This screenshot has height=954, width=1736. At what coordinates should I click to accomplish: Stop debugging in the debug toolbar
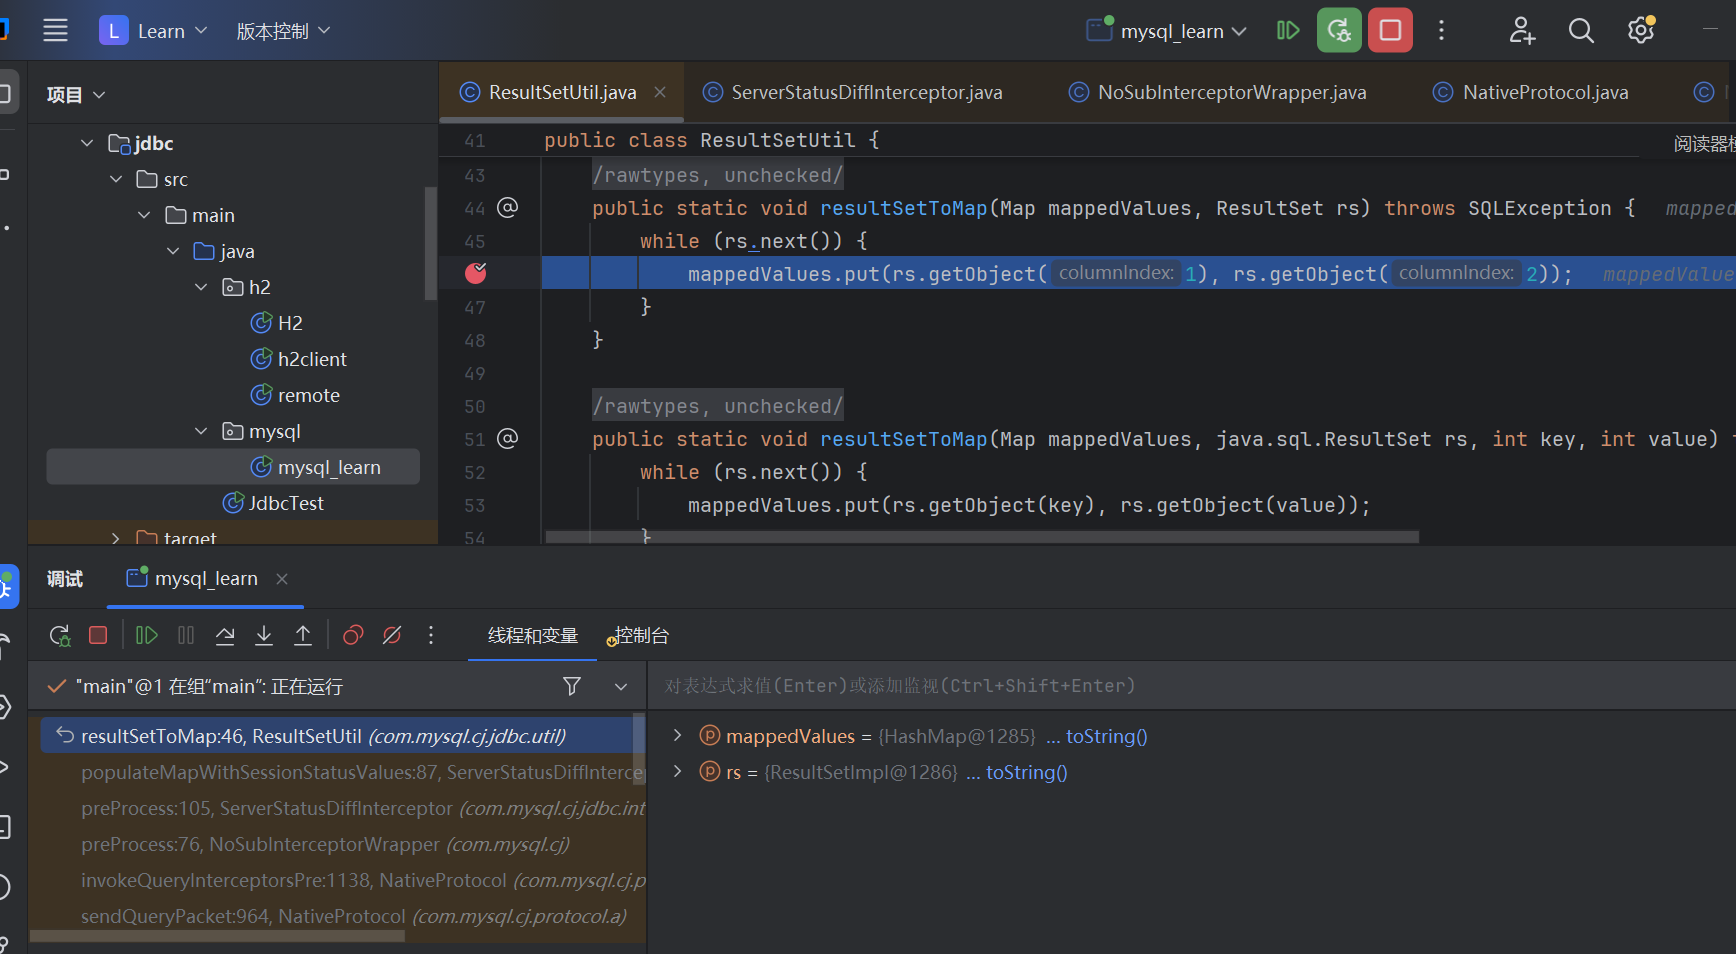98,635
